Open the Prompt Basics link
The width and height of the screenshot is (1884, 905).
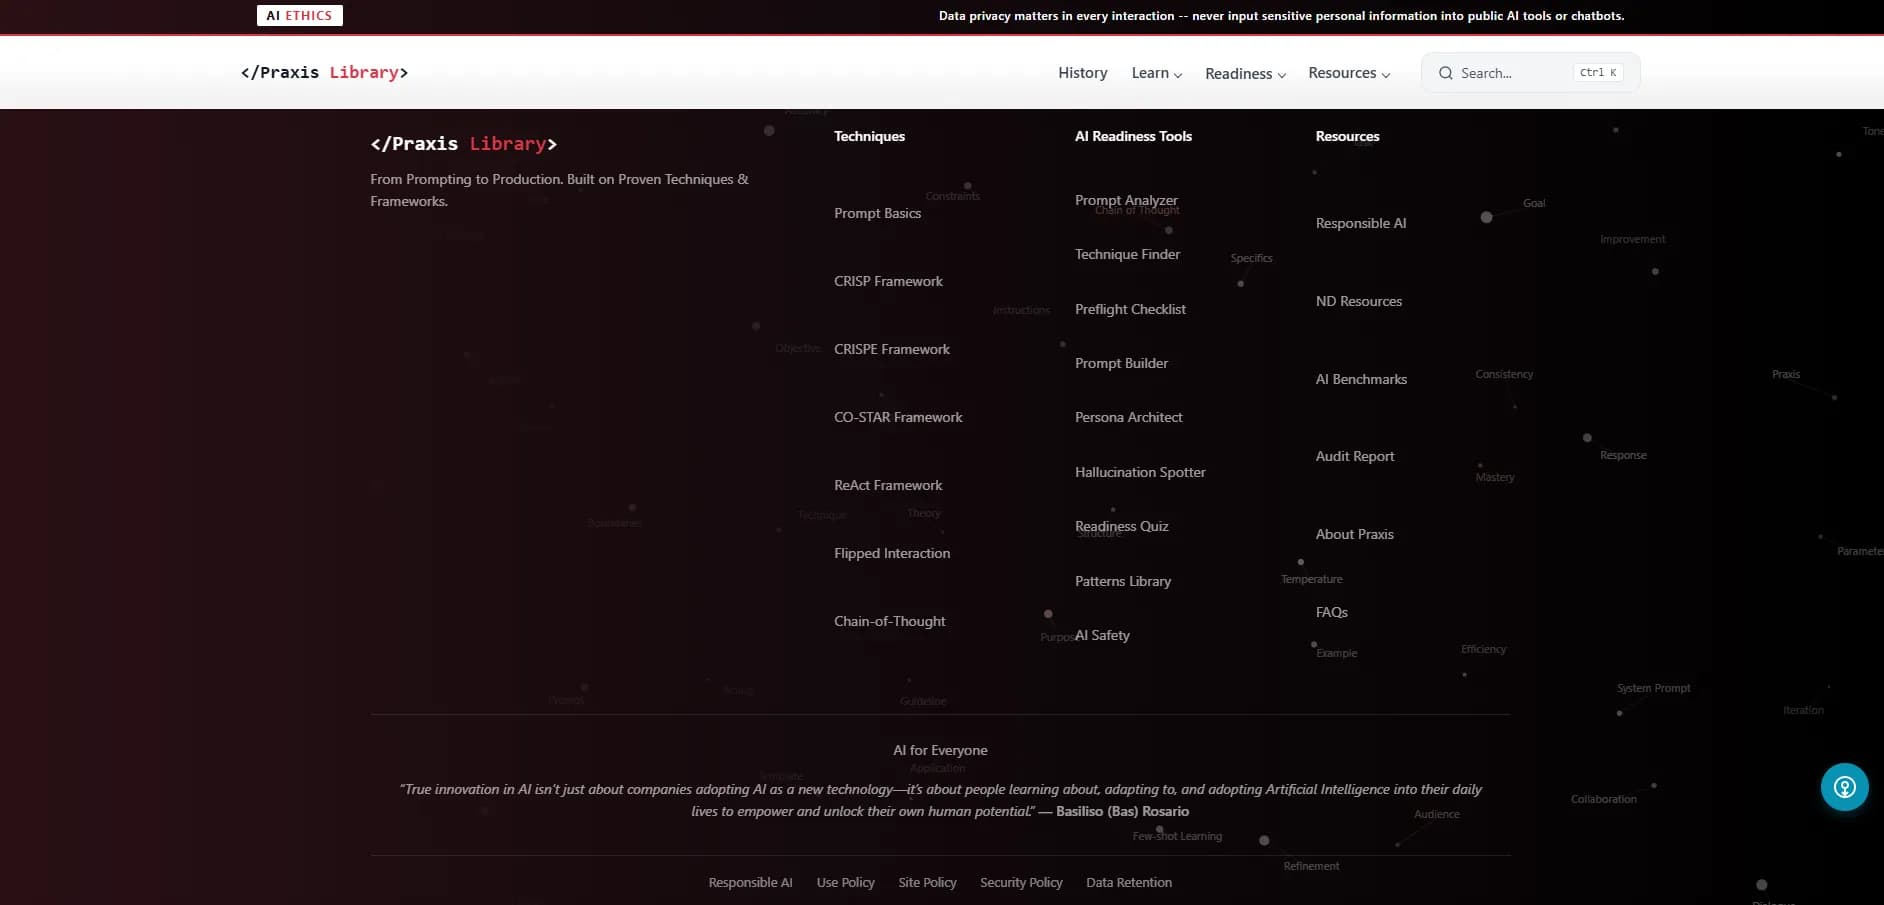point(877,213)
